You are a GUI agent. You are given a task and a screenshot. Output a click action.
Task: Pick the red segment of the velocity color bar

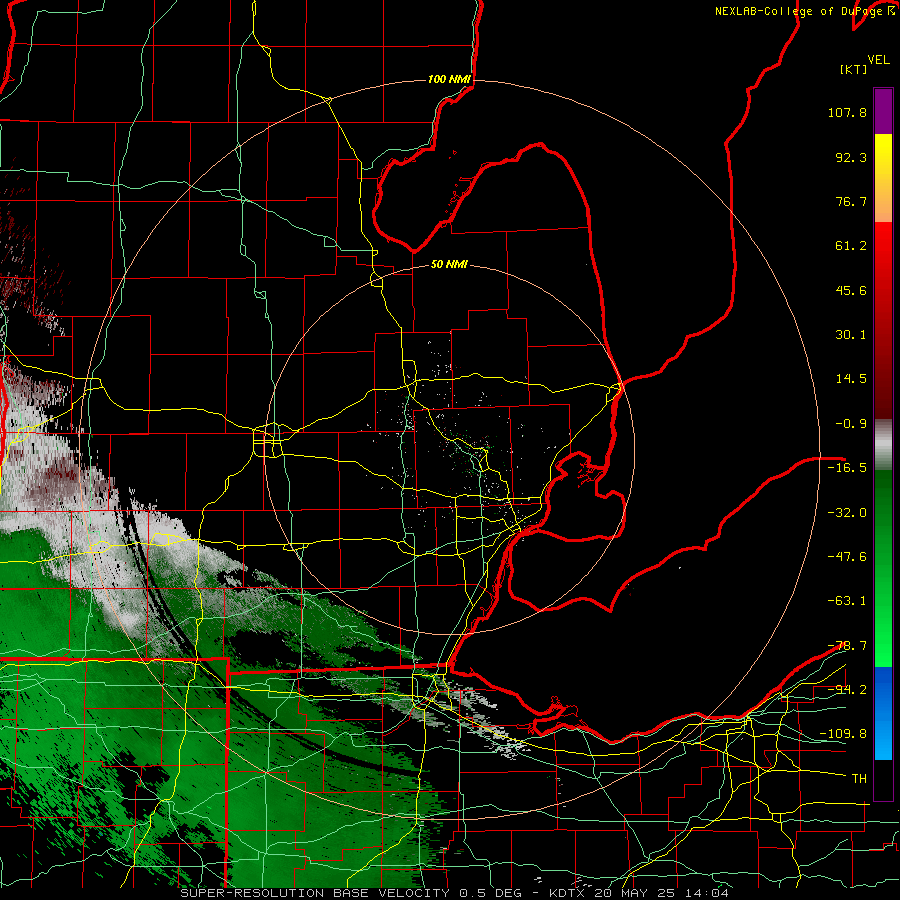coord(883,320)
